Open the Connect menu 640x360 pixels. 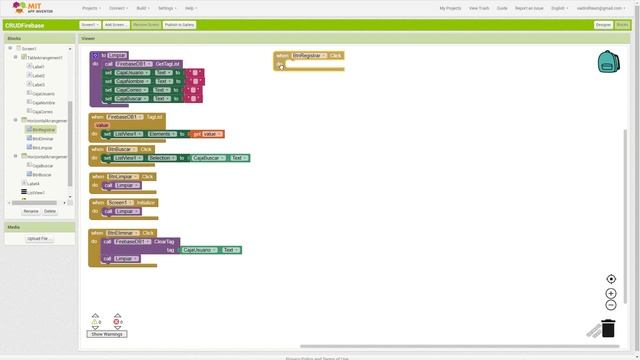118,8
